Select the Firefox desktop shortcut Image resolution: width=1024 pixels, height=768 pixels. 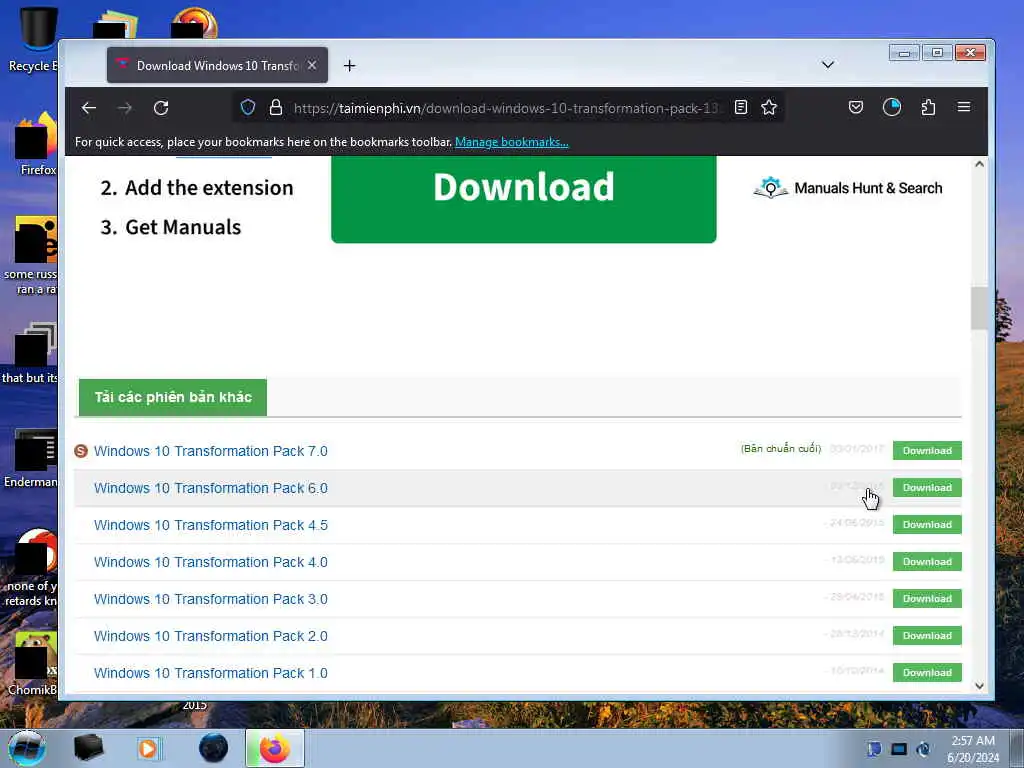point(36,145)
